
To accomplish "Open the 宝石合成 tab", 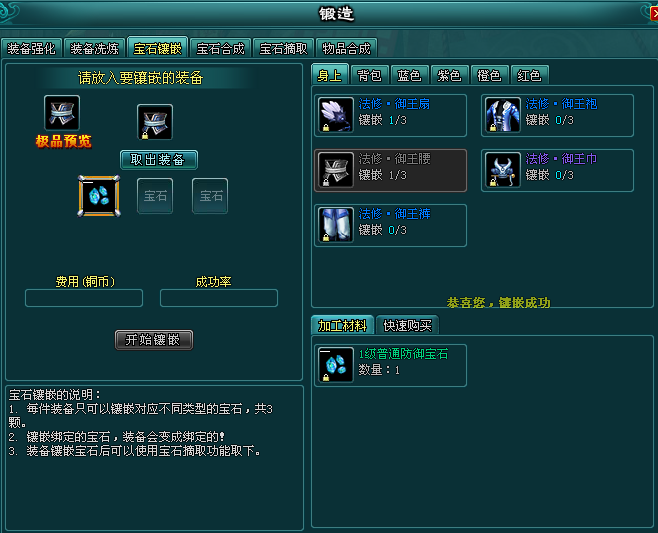I will [x=220, y=49].
